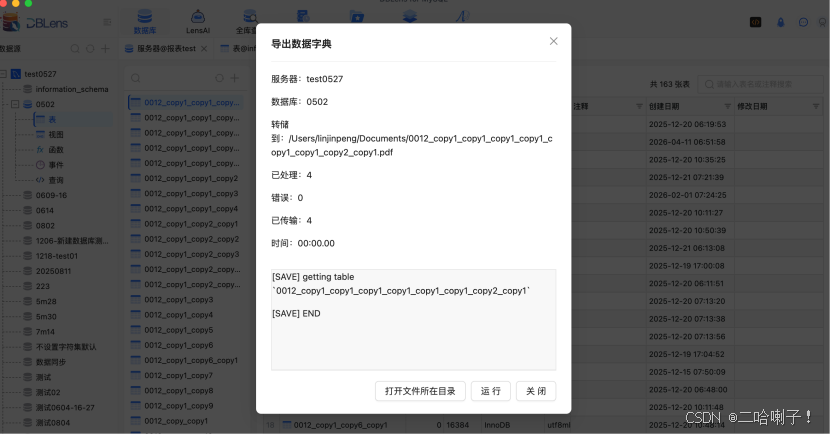Viewport: 830px width, 434px height.
Task: Select database 1218-test01 in the tree
Action: 57,256
